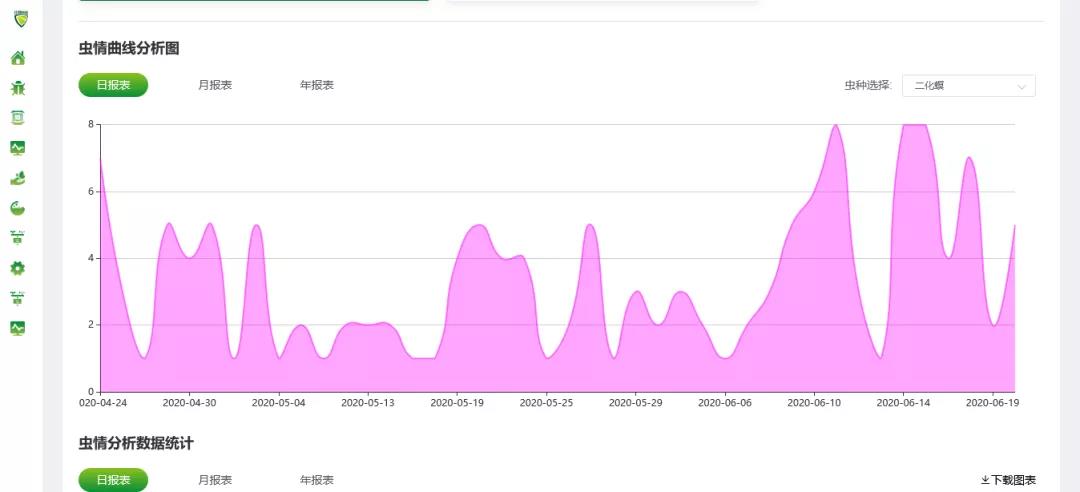1080x492 pixels.
Task: Select the bug icon in sidebar
Action: tap(18, 88)
